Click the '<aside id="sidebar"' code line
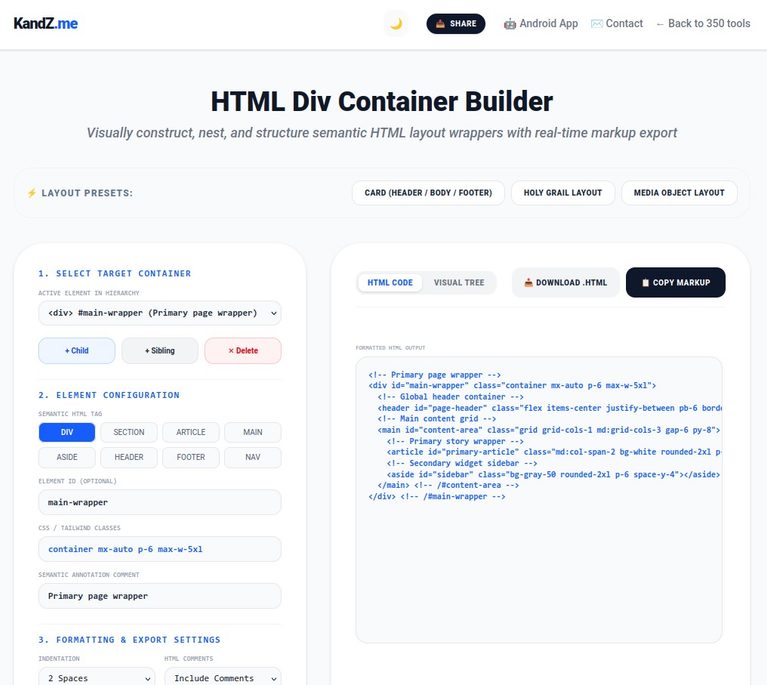The image size is (767, 685). click(x=553, y=475)
